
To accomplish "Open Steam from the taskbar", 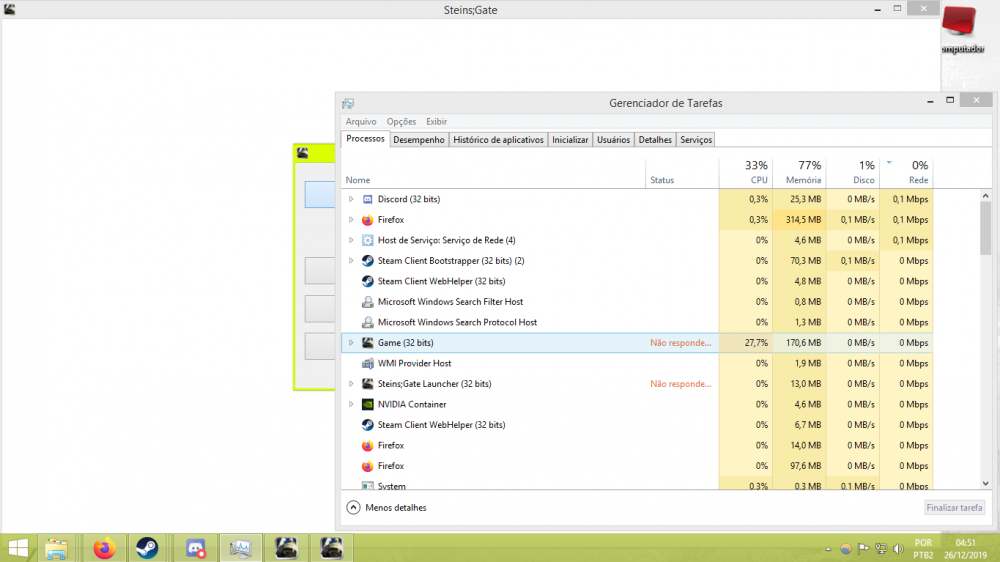I will (147, 548).
